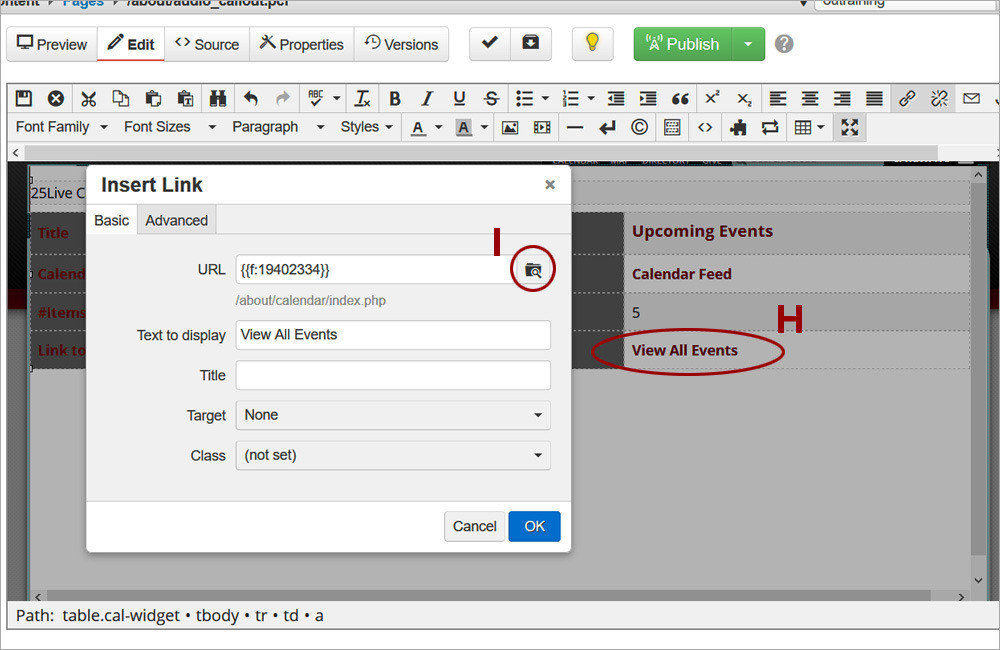Align text left
The image size is (1000, 650).
pos(777,98)
